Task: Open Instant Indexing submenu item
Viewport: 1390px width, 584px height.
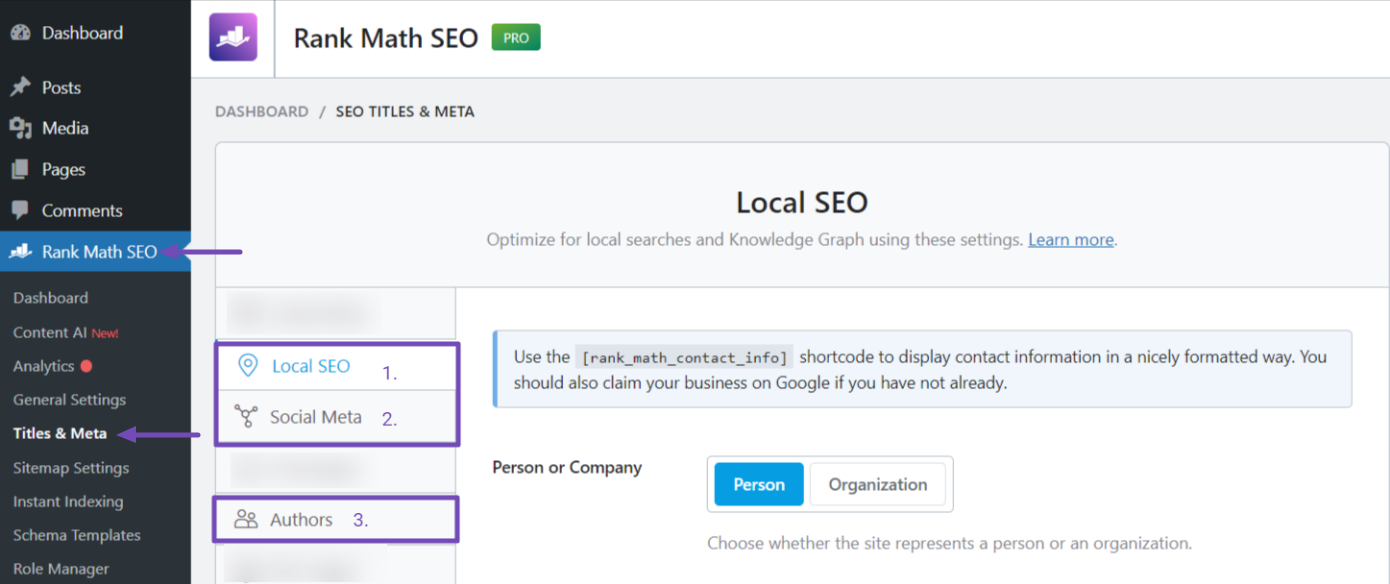Action: [x=68, y=501]
